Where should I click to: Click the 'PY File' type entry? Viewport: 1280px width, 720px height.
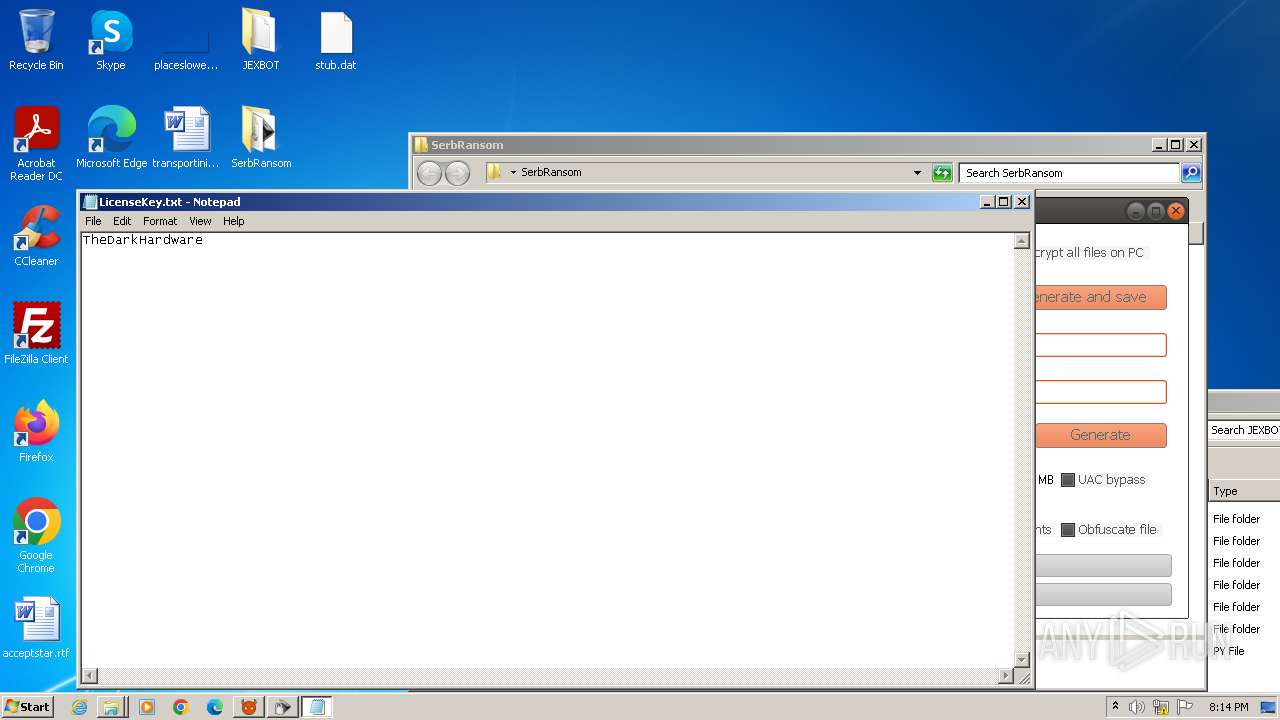[1229, 651]
